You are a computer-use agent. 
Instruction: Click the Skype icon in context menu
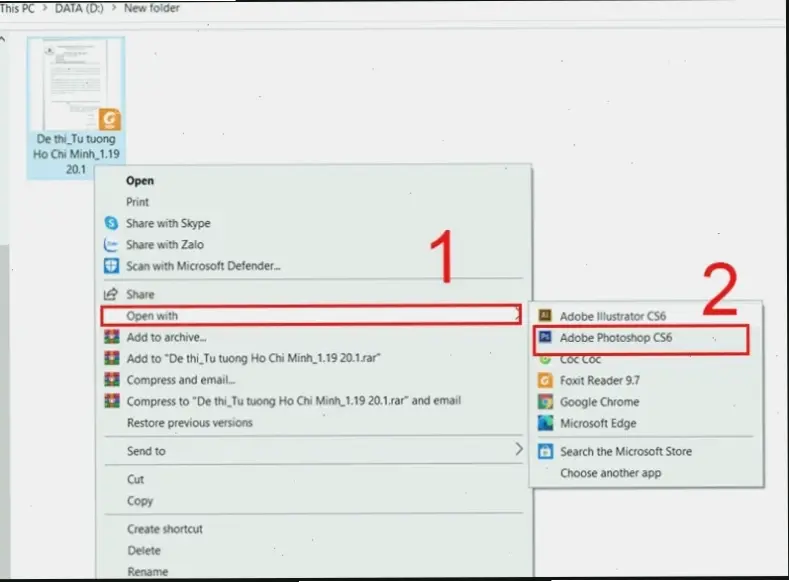tap(112, 223)
